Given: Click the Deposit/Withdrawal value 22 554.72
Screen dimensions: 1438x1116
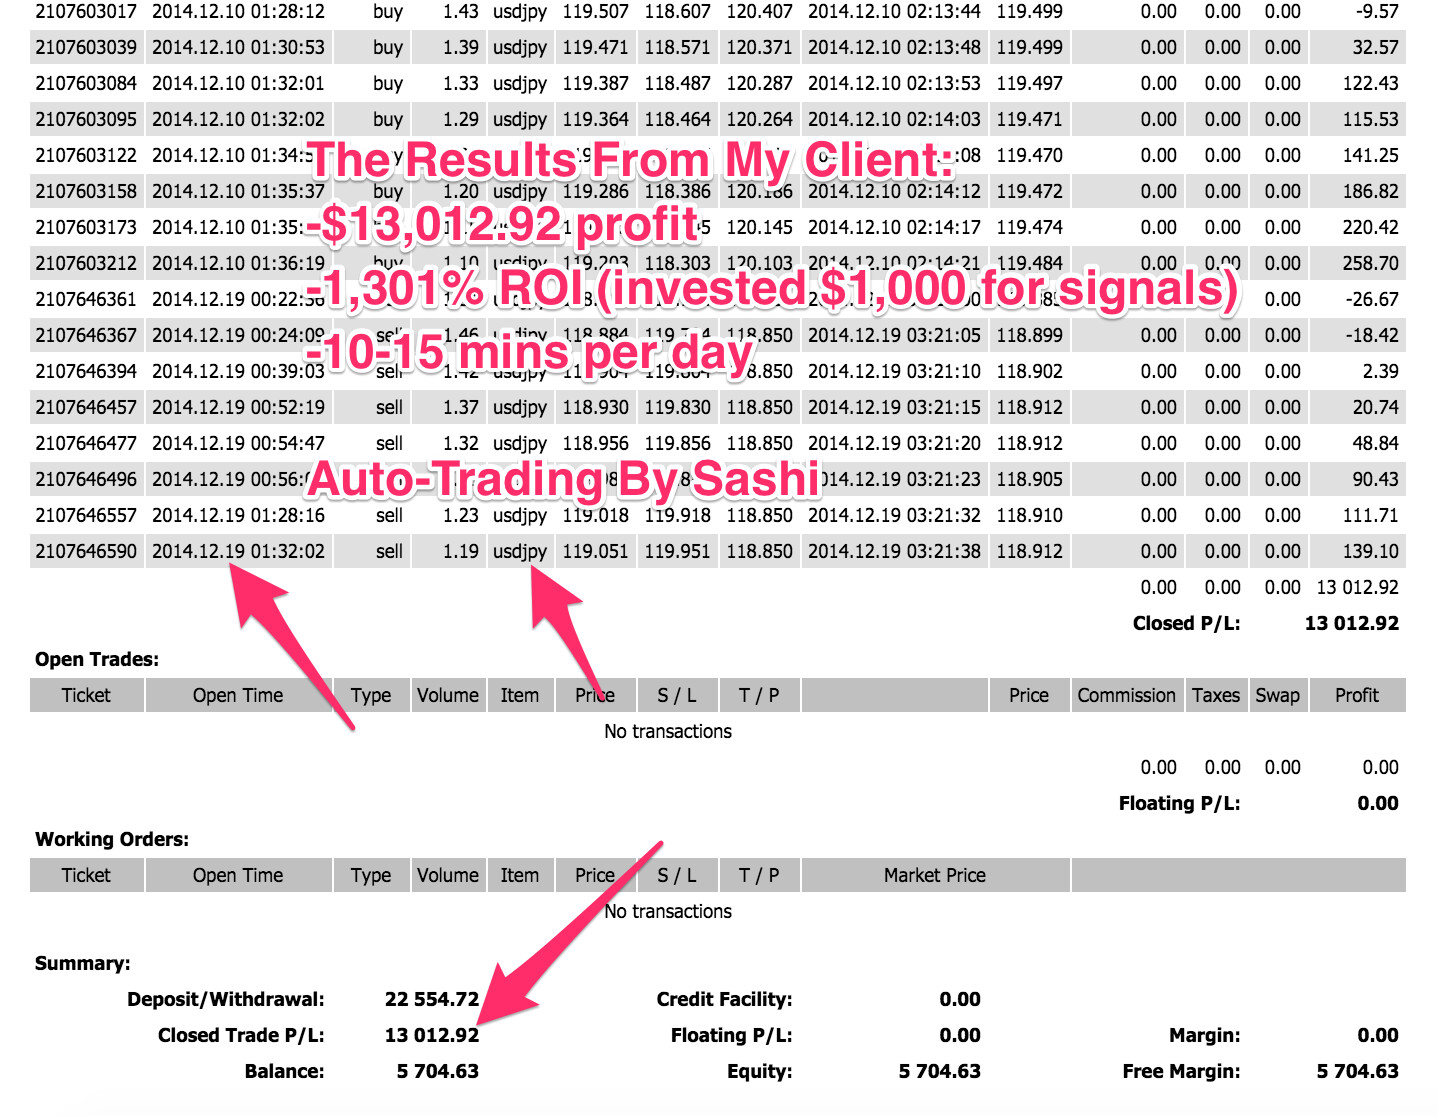Looking at the screenshot, I should pos(431,999).
